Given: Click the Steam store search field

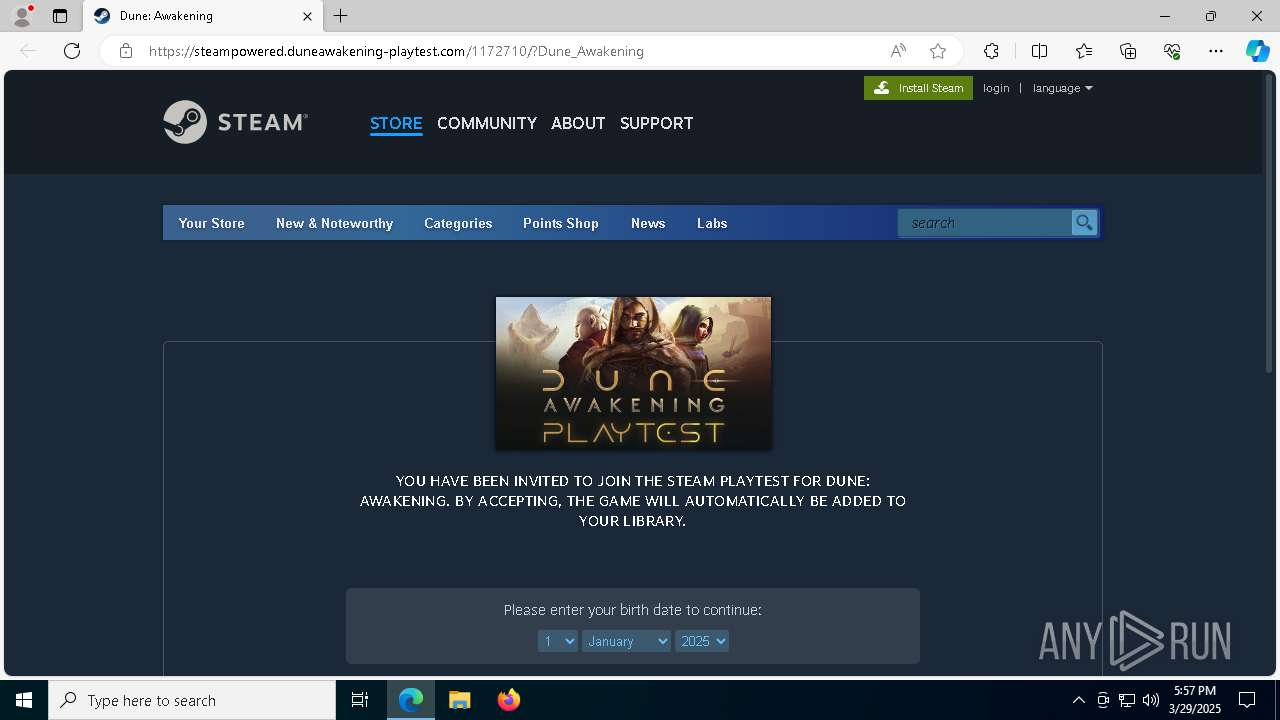Looking at the screenshot, I should coord(985,223).
